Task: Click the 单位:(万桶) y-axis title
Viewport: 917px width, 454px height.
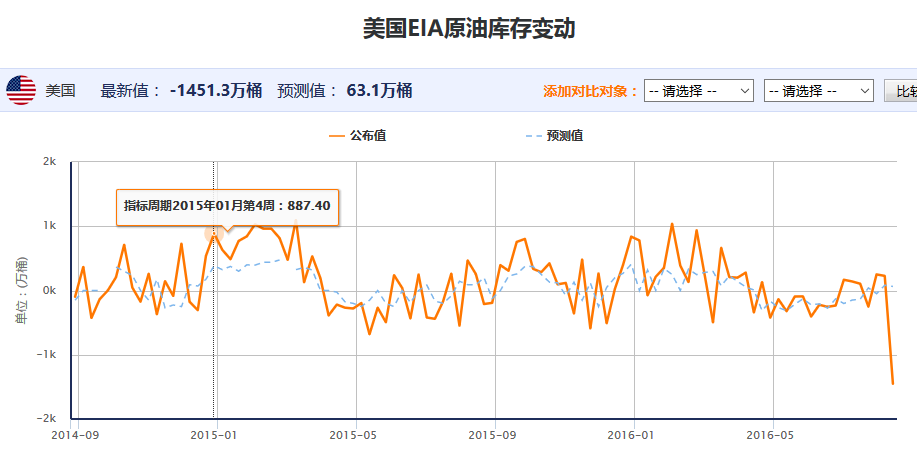Action: click(x=21, y=290)
